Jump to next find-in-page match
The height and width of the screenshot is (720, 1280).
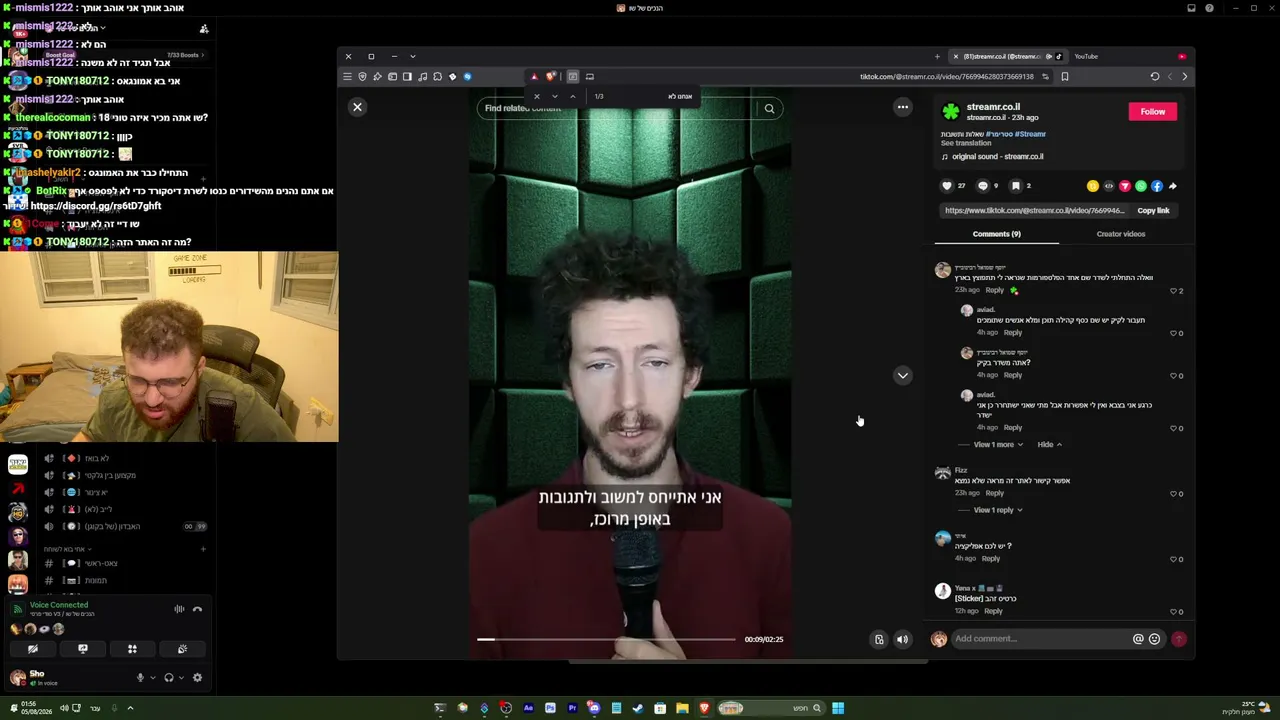[555, 97]
